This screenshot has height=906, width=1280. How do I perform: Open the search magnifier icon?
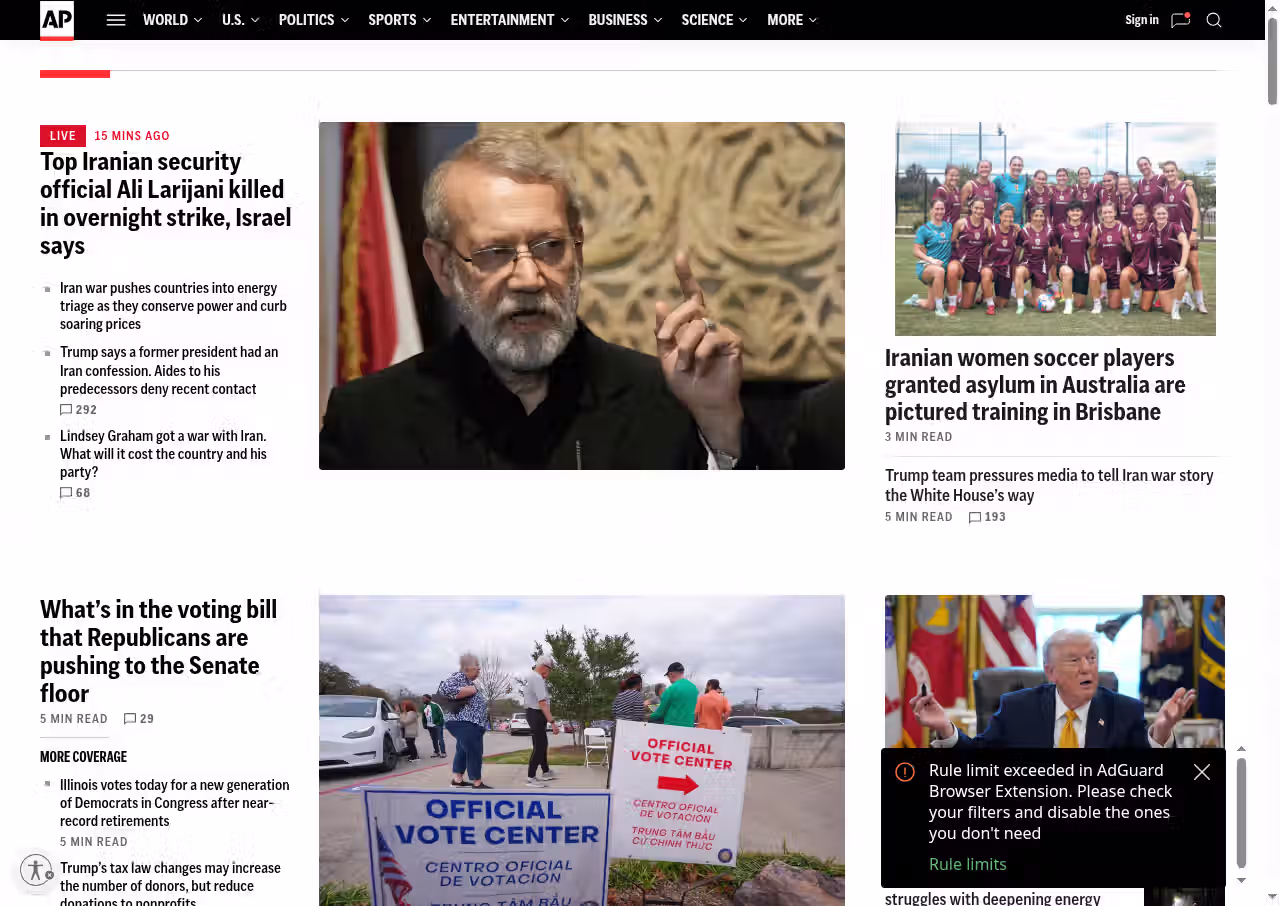click(1214, 20)
